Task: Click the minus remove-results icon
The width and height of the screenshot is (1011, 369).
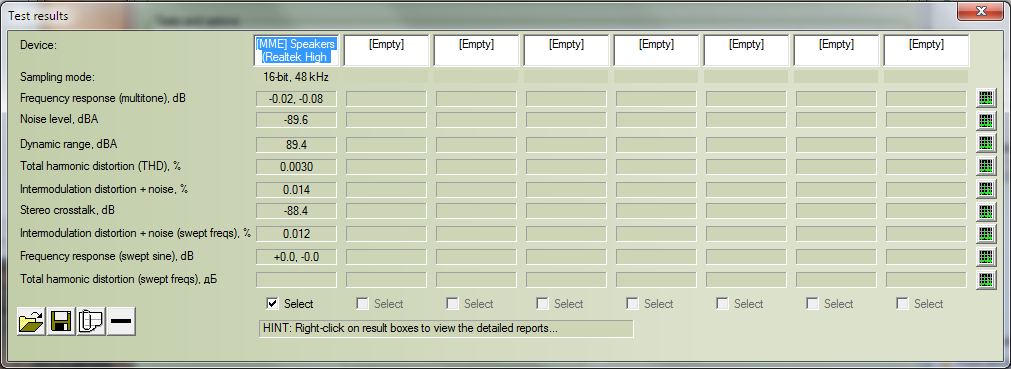Action: 121,321
